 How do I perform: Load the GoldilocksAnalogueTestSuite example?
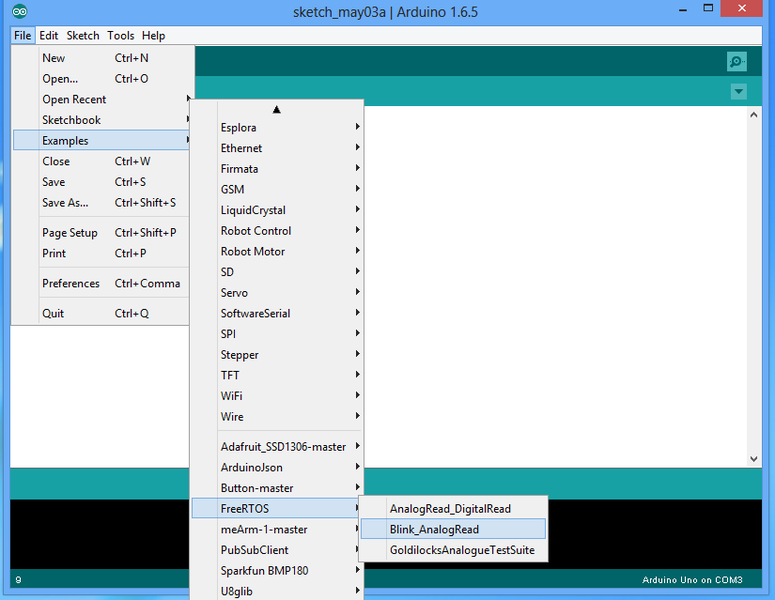[453, 550]
